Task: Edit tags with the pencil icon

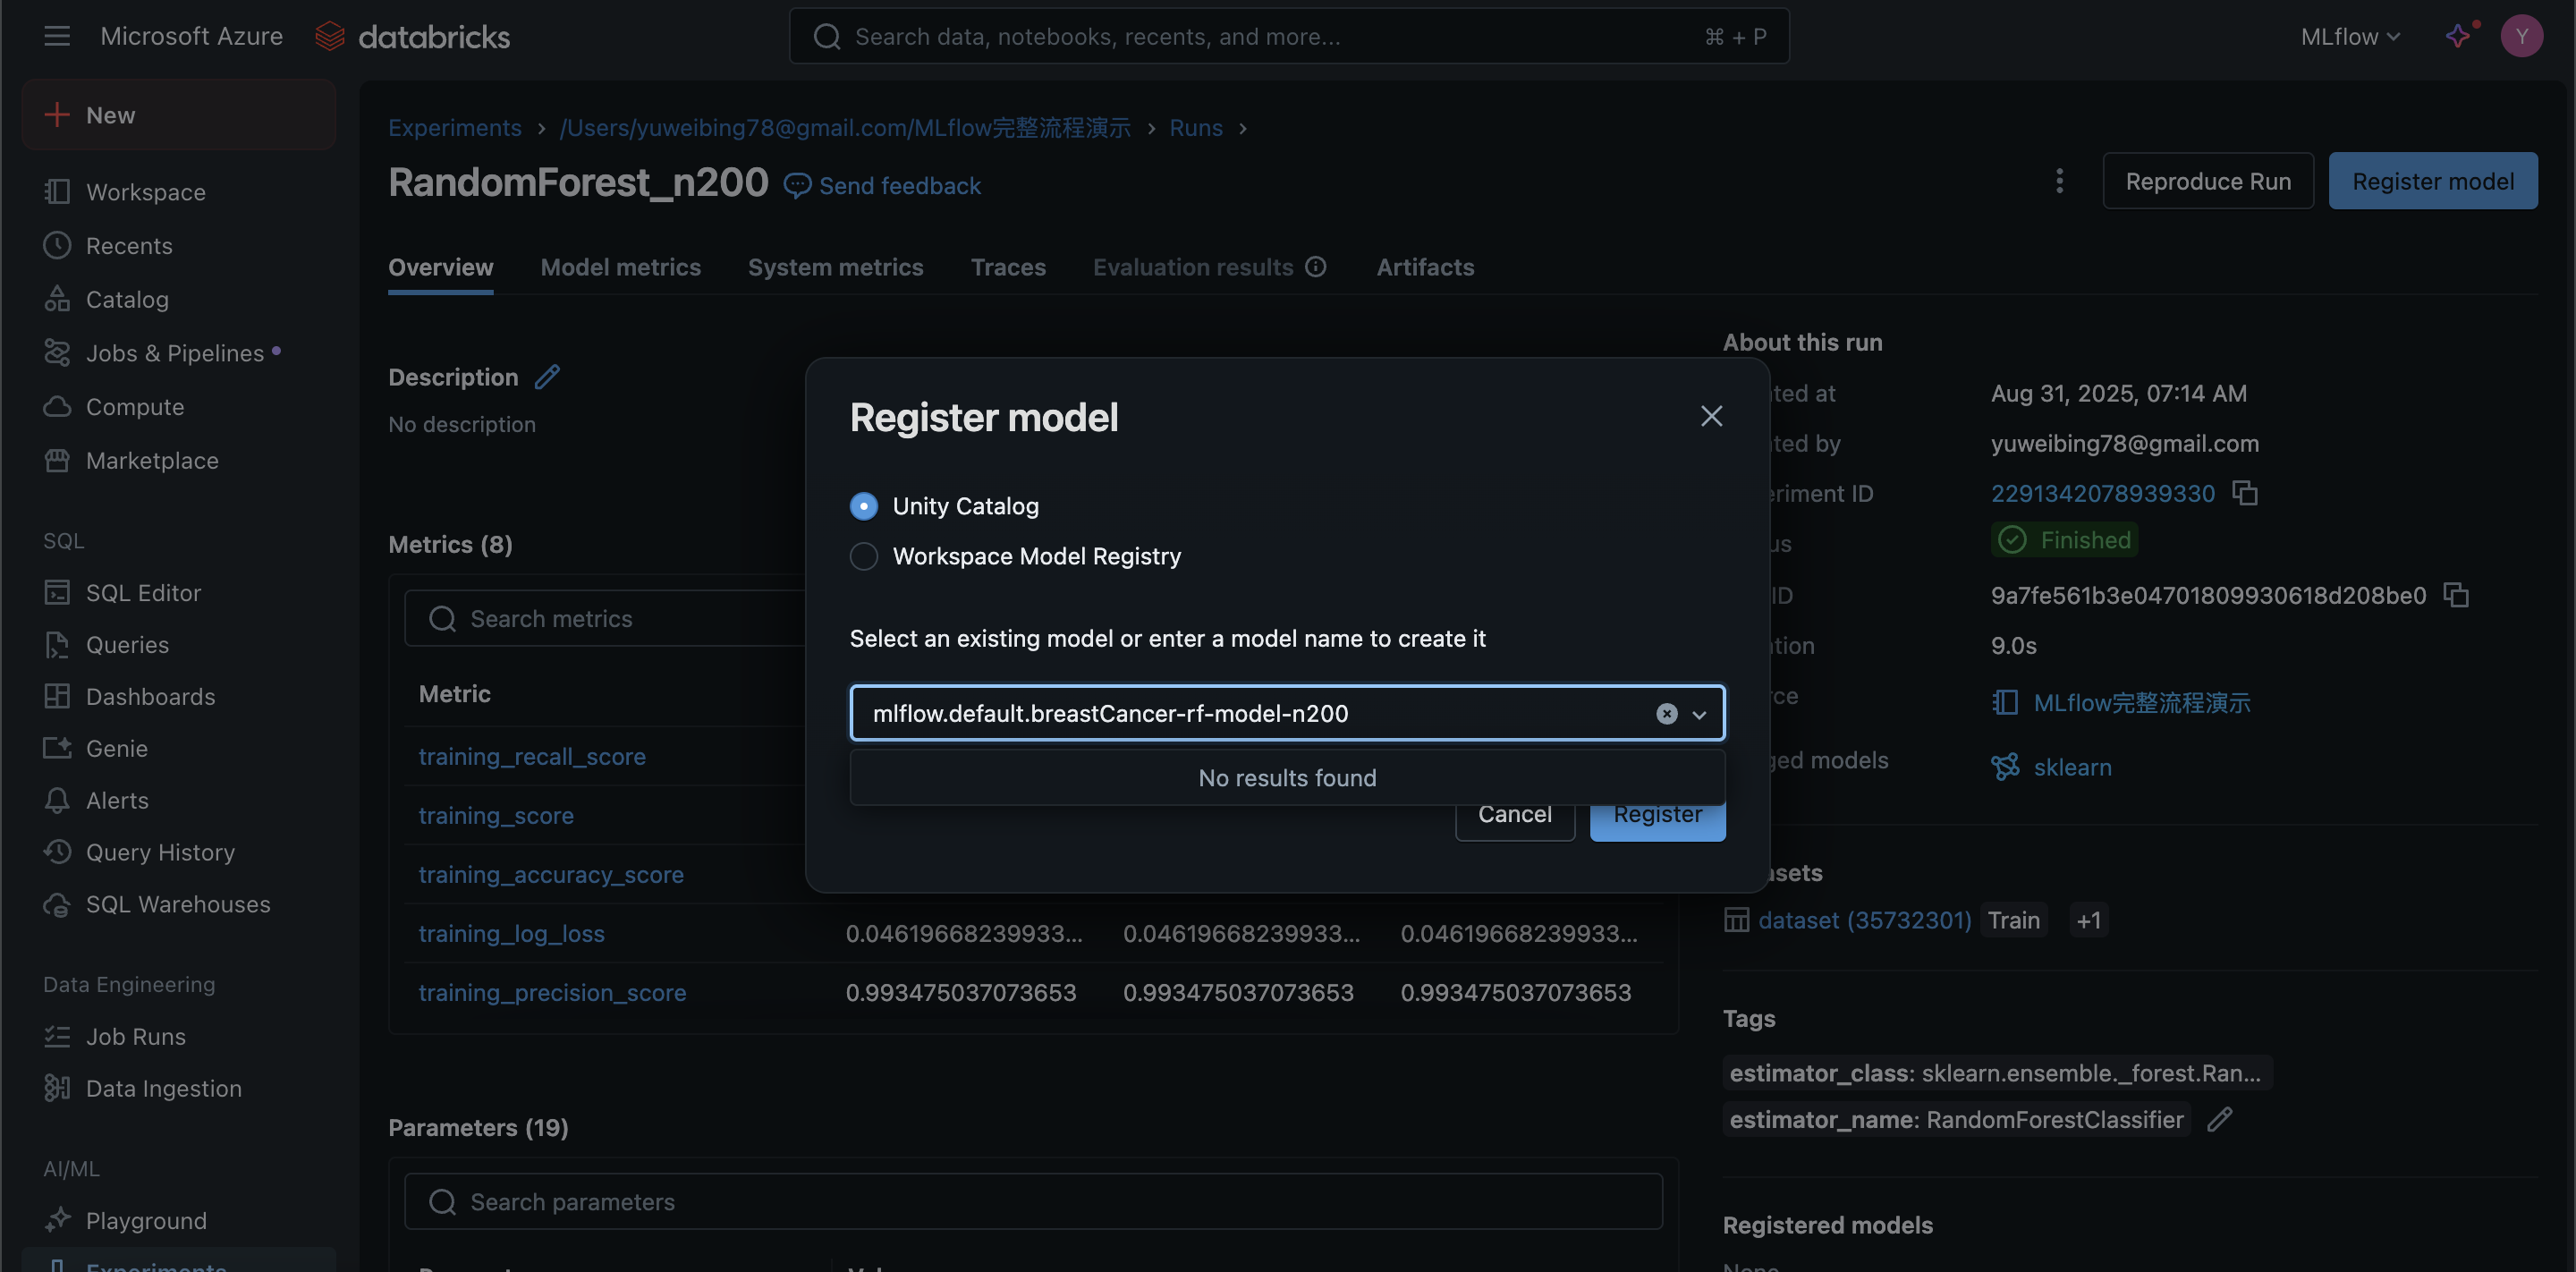Action: pyautogui.click(x=2219, y=1119)
